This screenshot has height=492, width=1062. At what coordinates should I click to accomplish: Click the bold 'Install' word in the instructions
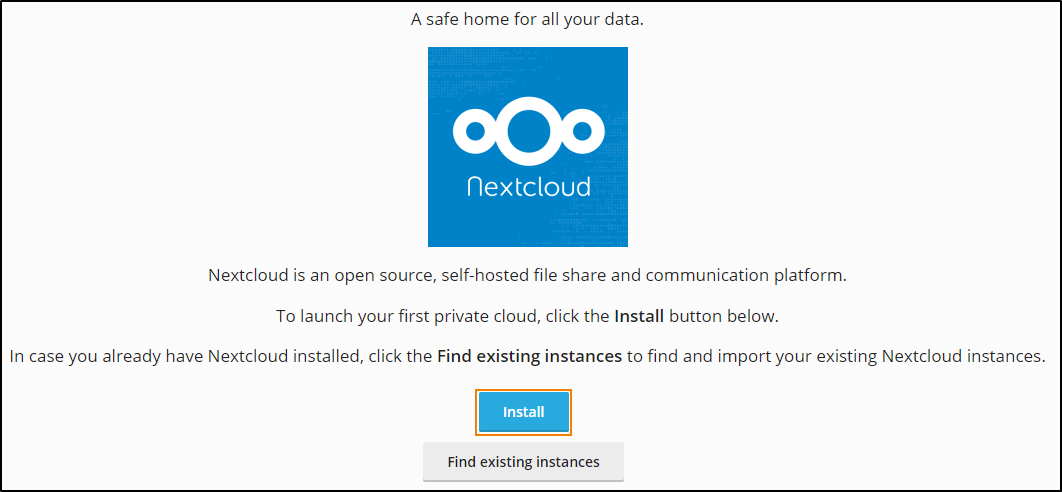(639, 316)
